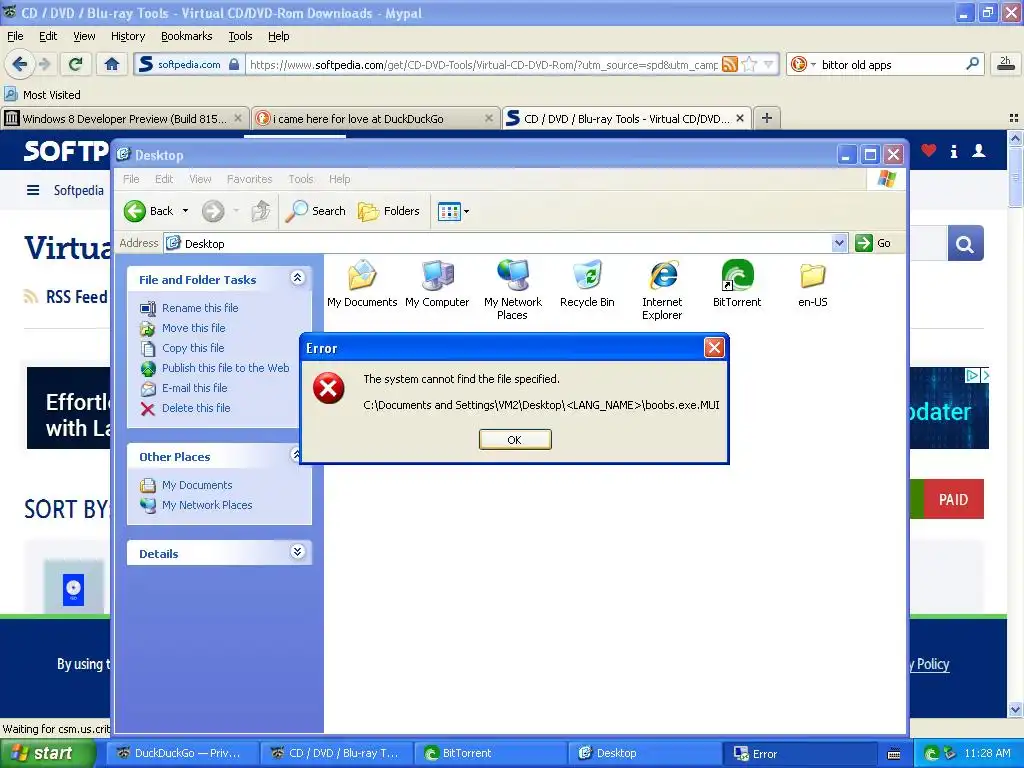Click Mypal's reload button

[76, 64]
